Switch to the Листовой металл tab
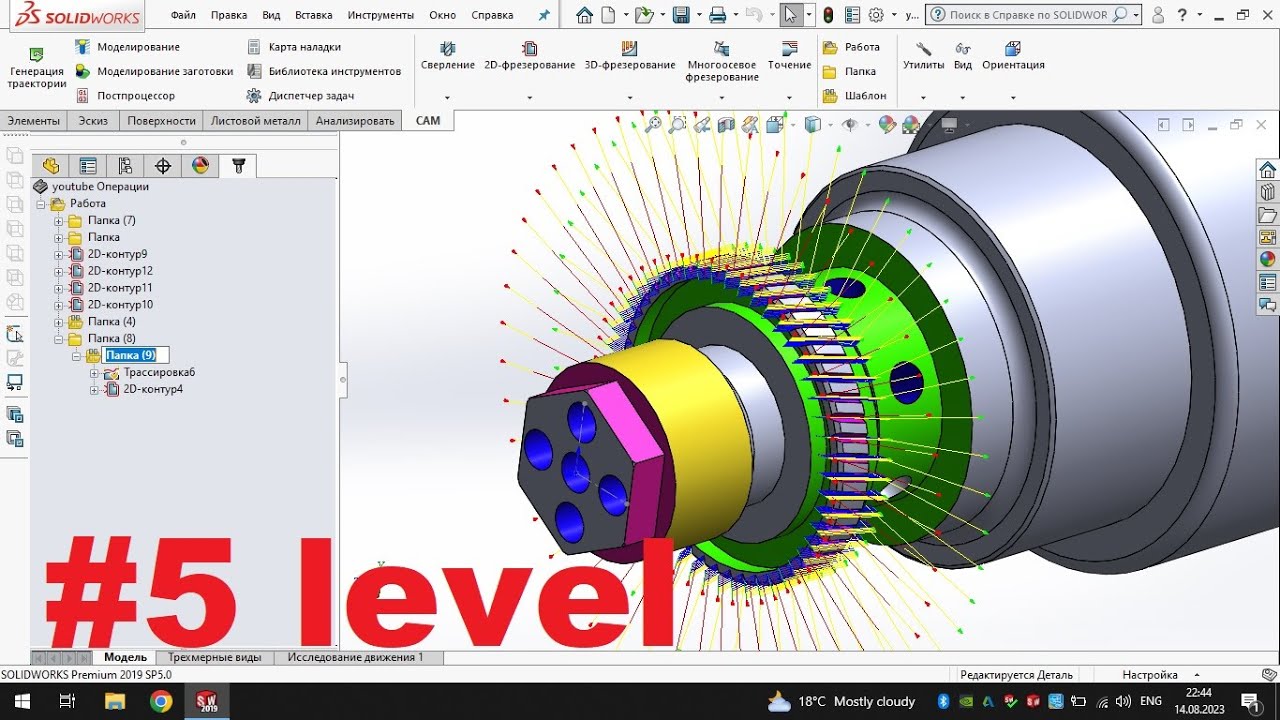Image resolution: width=1280 pixels, height=720 pixels. pyautogui.click(x=255, y=120)
